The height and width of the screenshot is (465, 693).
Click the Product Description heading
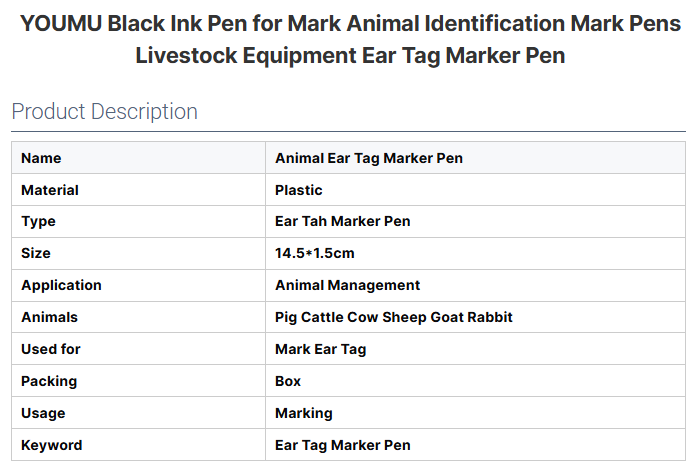(x=105, y=112)
